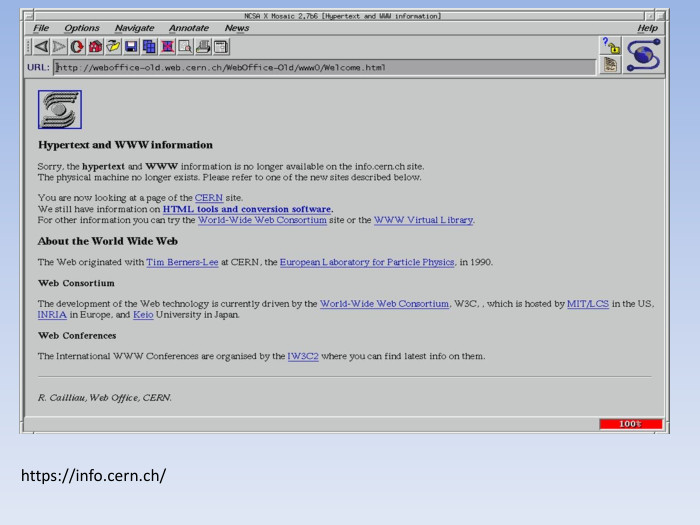Viewport: 700px width, 525px height.
Task: Click the Back arrow toolbar button
Action: tap(42, 47)
